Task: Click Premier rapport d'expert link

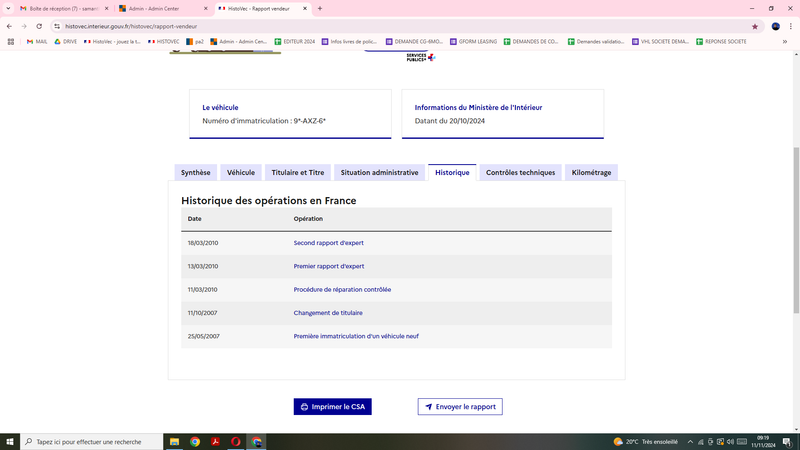Action: [x=329, y=266]
